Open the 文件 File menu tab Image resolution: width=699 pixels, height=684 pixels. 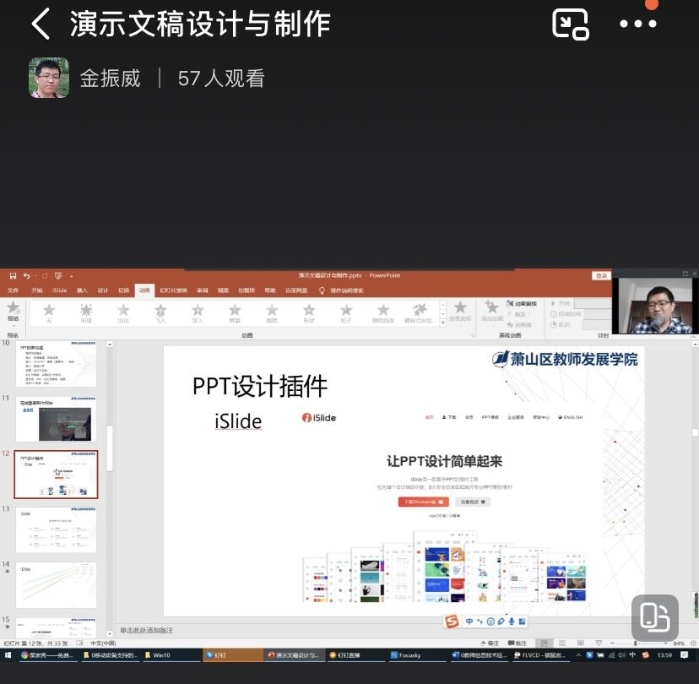pyautogui.click(x=13, y=290)
